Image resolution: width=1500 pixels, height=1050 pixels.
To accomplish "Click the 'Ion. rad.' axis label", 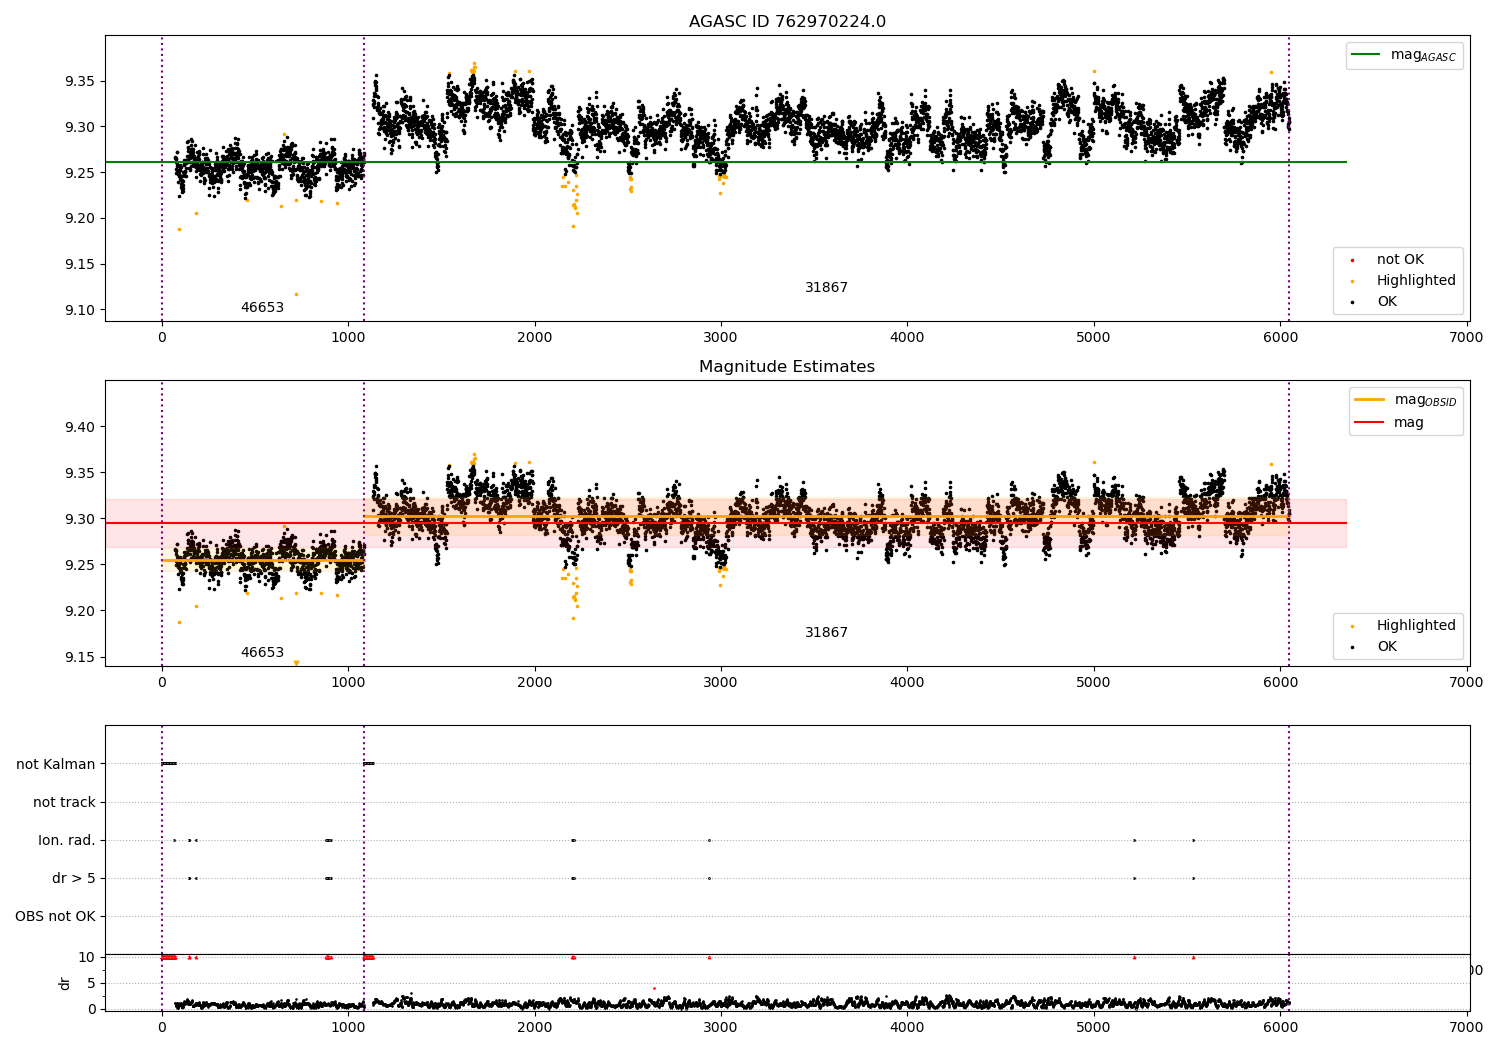I will [67, 840].
